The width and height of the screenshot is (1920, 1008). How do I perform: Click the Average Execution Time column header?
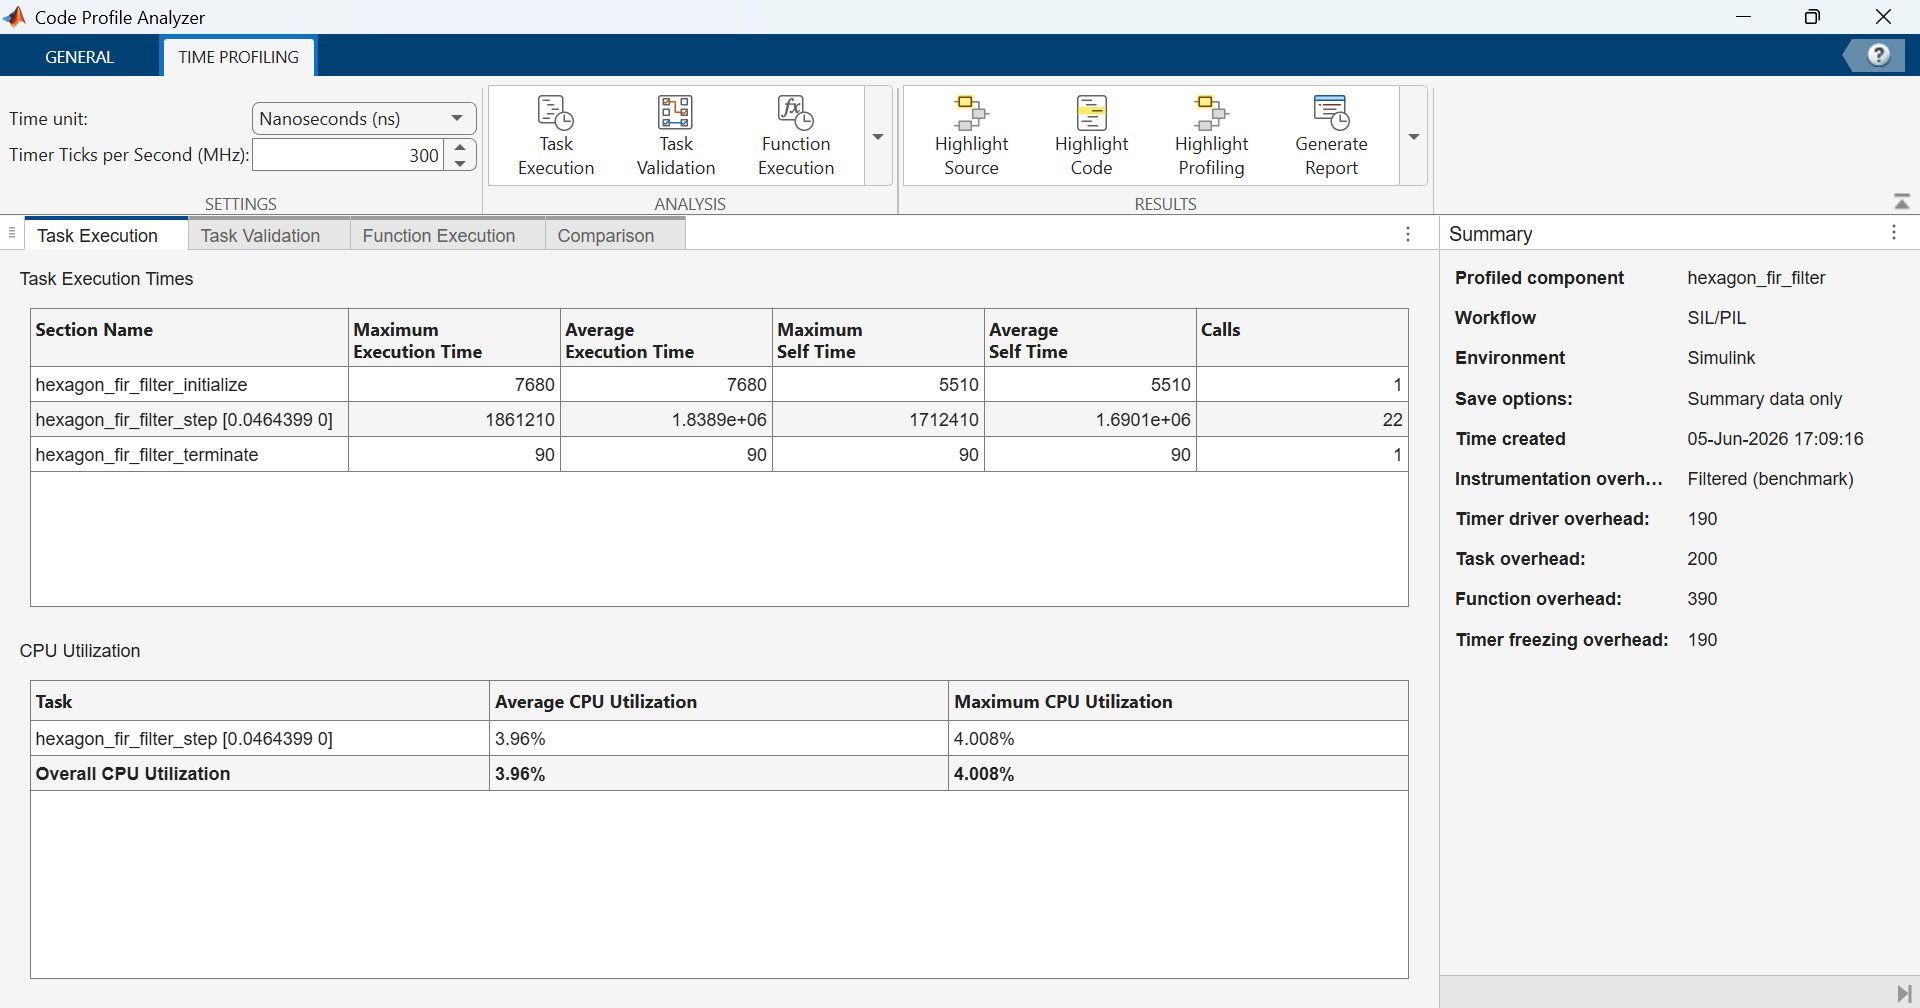(x=666, y=338)
